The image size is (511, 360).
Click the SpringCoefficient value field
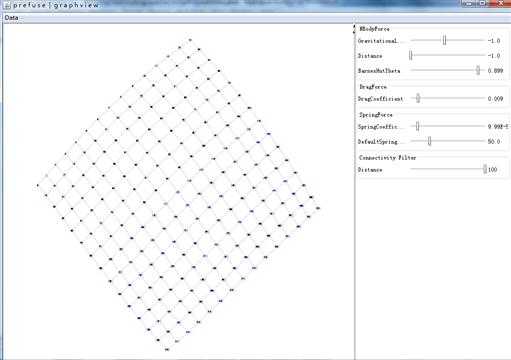498,127
